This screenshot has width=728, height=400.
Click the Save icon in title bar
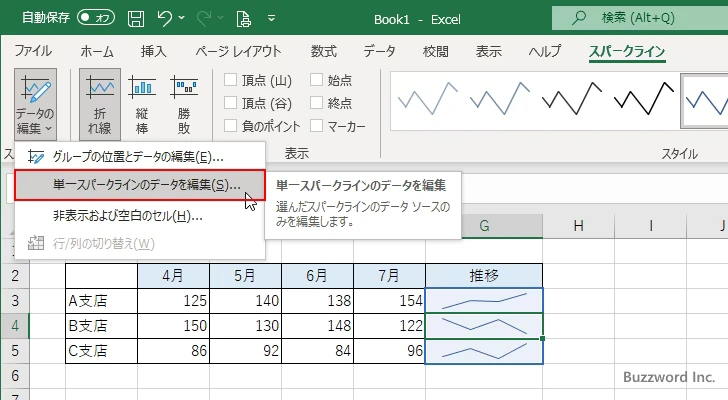(136, 19)
